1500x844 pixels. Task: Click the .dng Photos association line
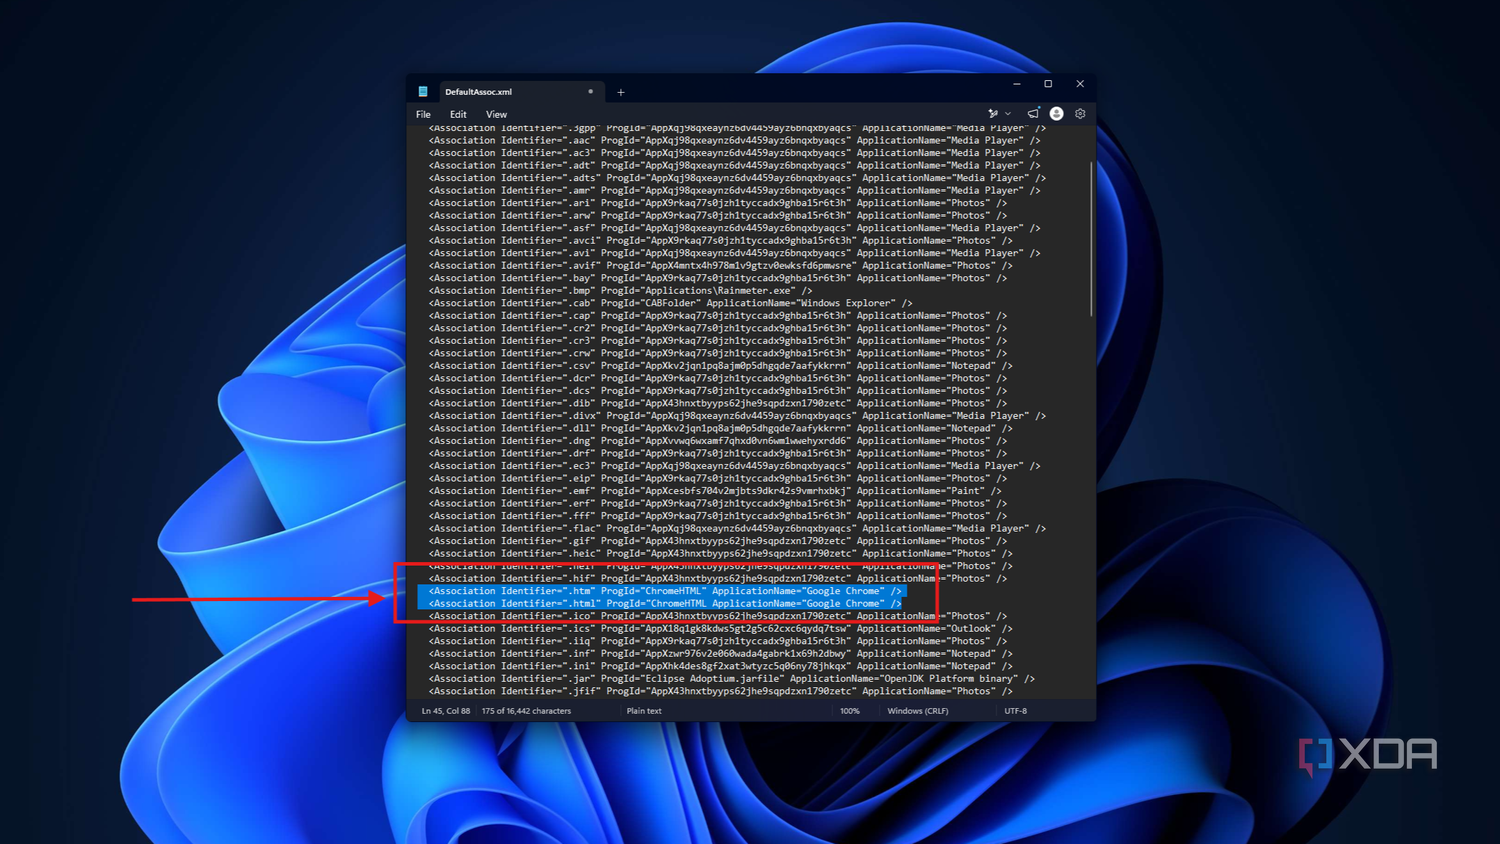(x=718, y=441)
